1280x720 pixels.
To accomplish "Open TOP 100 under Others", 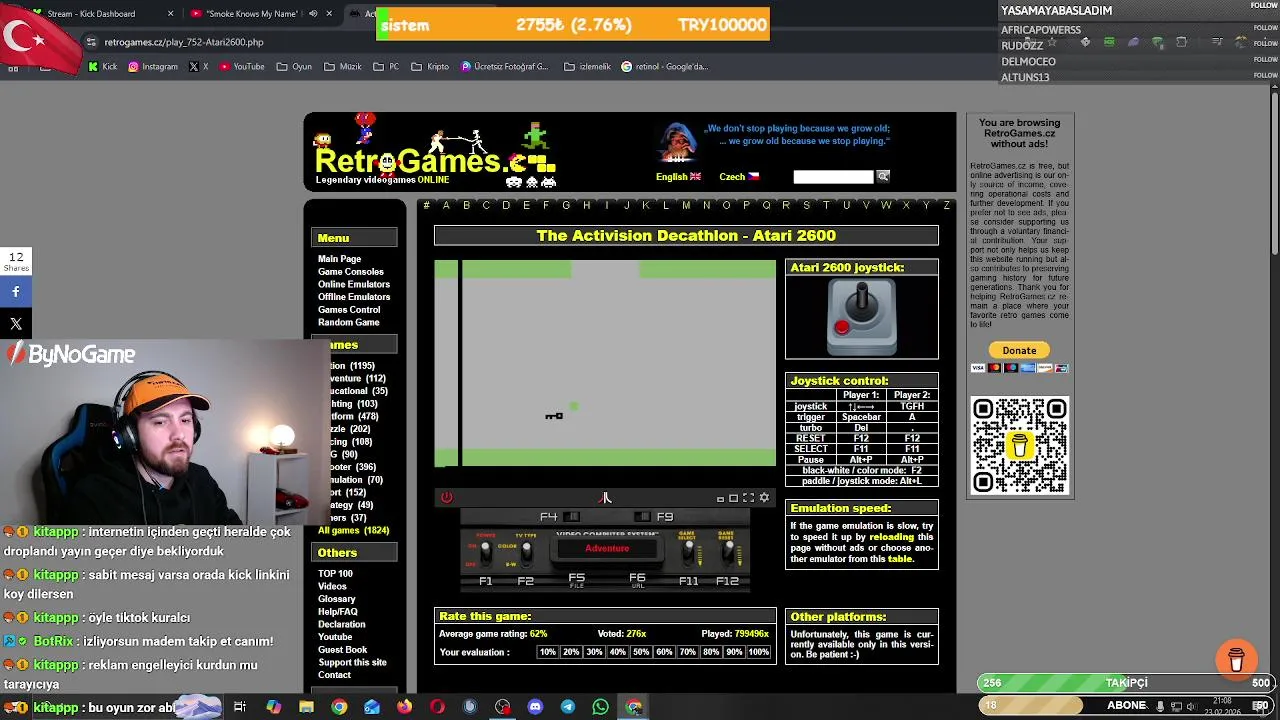I will tap(335, 574).
